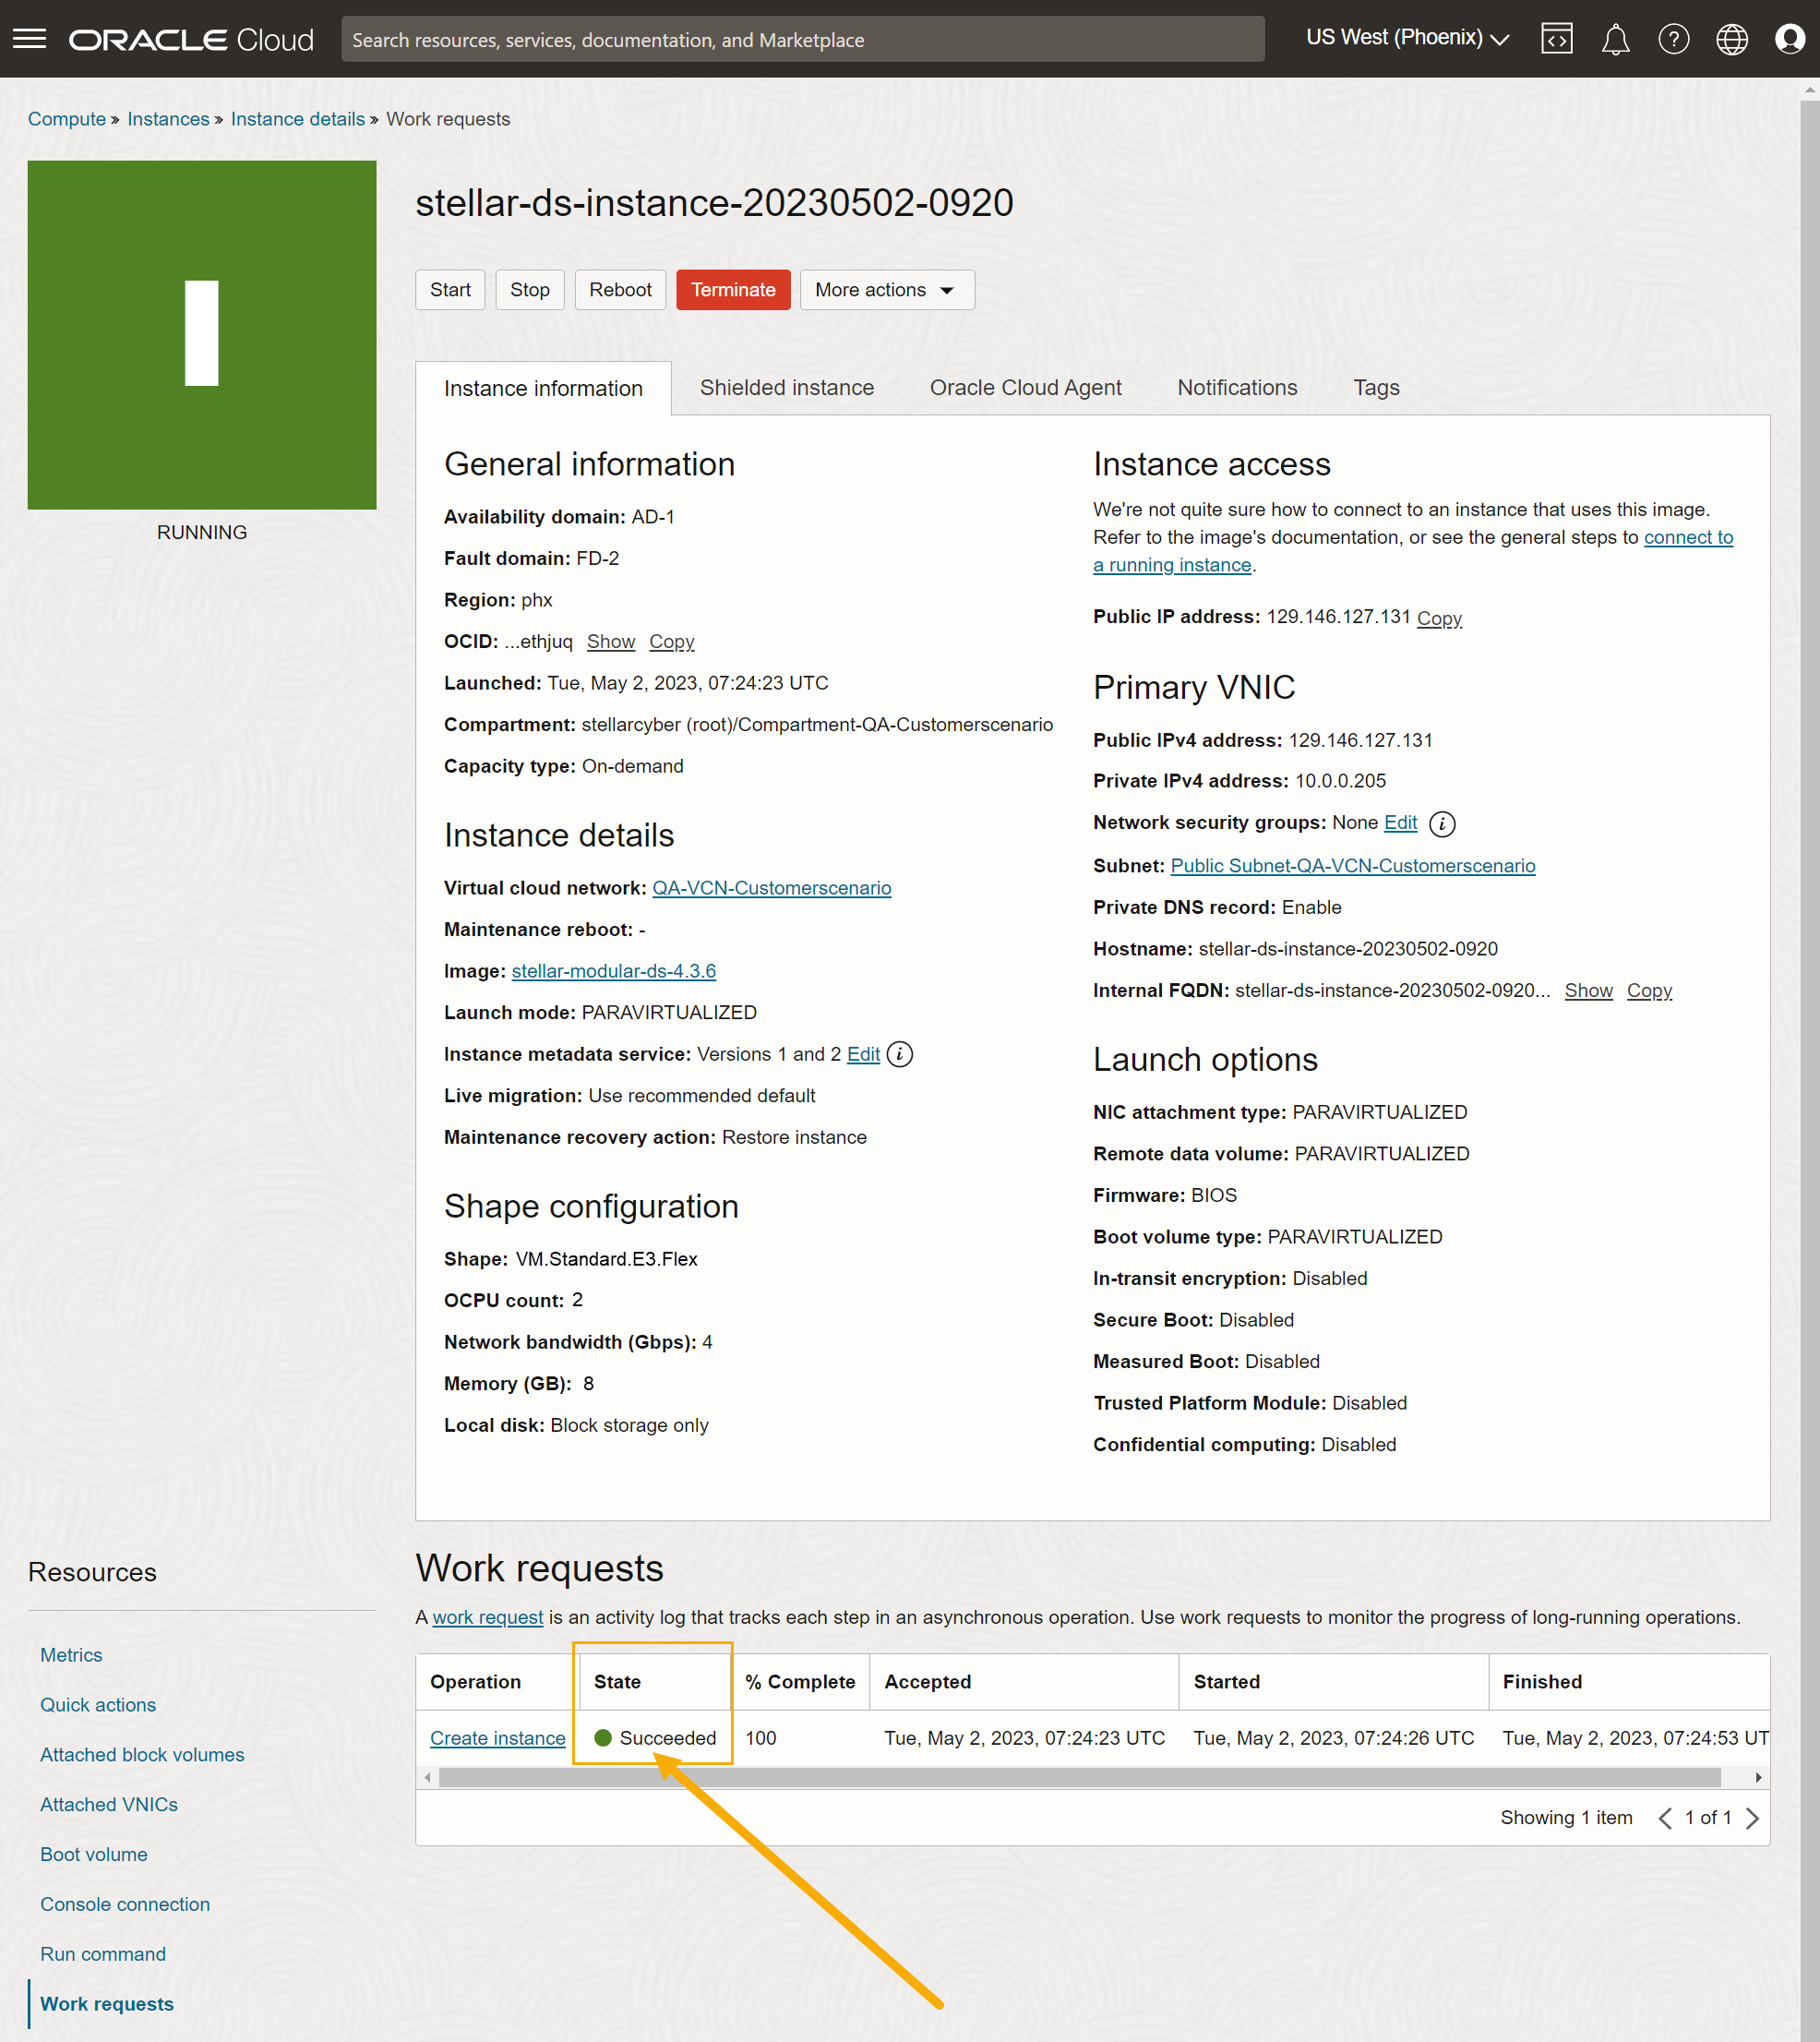This screenshot has width=1820, height=2042.
Task: Go to next page of work requests
Action: coord(1752,1817)
